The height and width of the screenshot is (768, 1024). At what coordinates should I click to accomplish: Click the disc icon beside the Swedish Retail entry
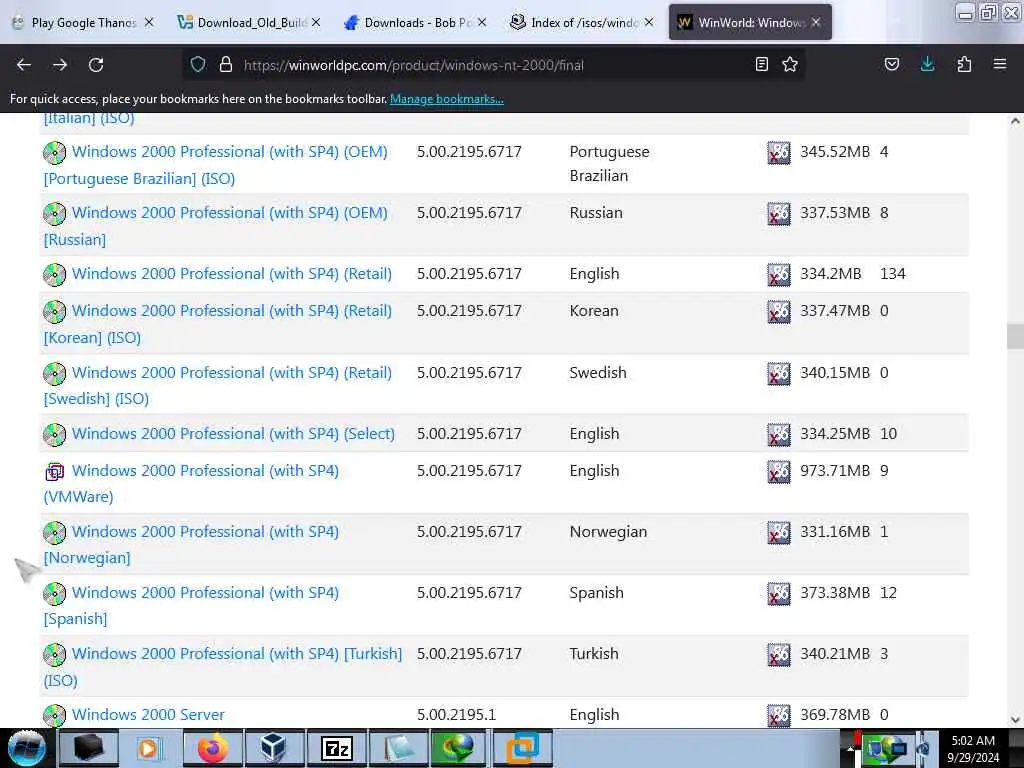pyautogui.click(x=54, y=374)
